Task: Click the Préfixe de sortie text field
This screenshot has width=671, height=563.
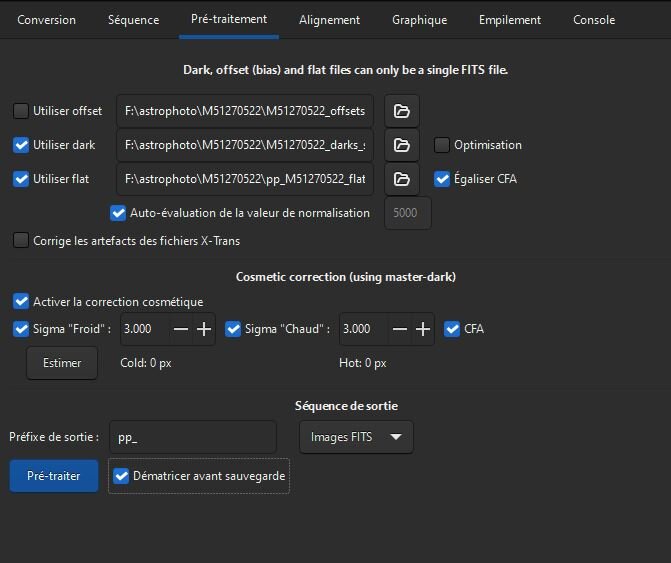Action: pos(192,437)
